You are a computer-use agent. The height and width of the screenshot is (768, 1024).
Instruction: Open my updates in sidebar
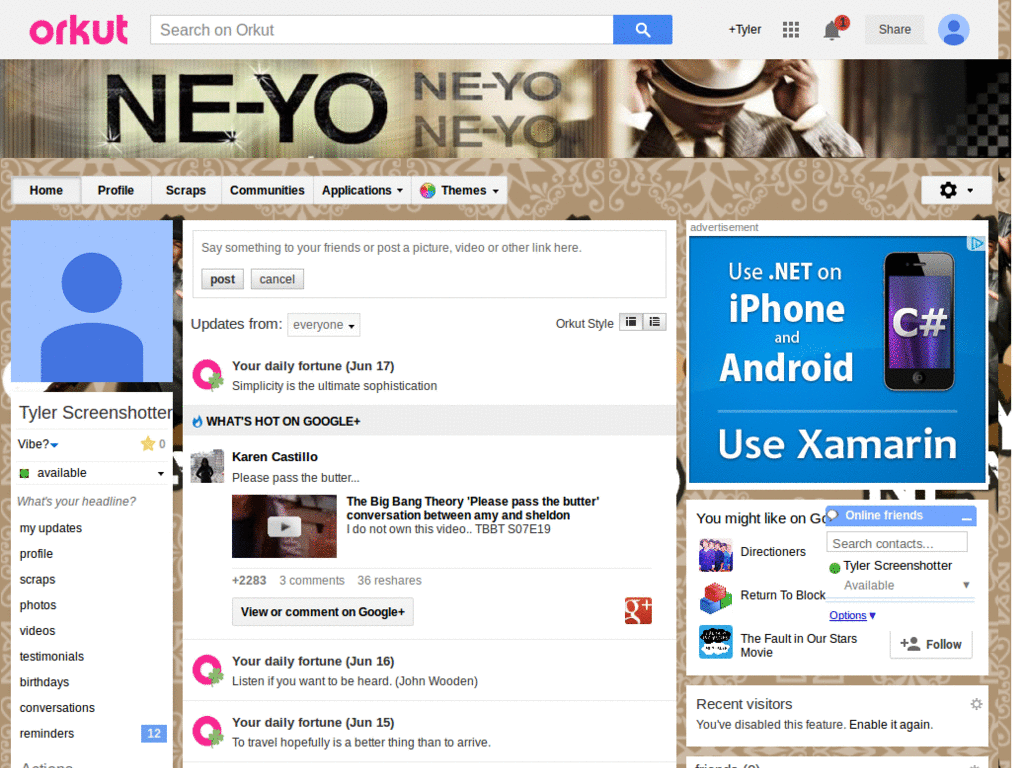51,528
